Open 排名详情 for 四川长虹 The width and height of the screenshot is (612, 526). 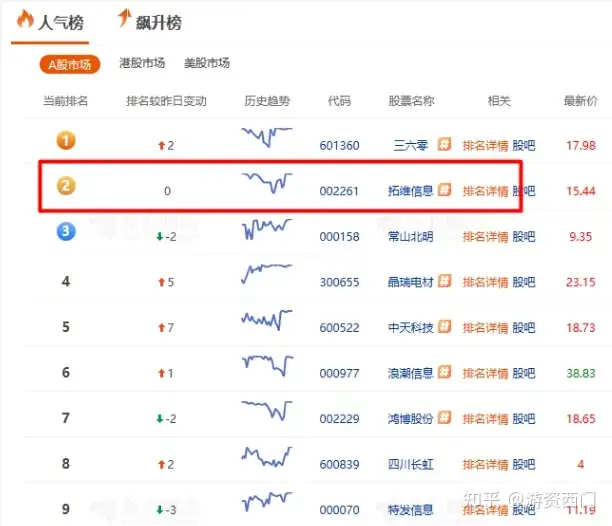(486, 464)
